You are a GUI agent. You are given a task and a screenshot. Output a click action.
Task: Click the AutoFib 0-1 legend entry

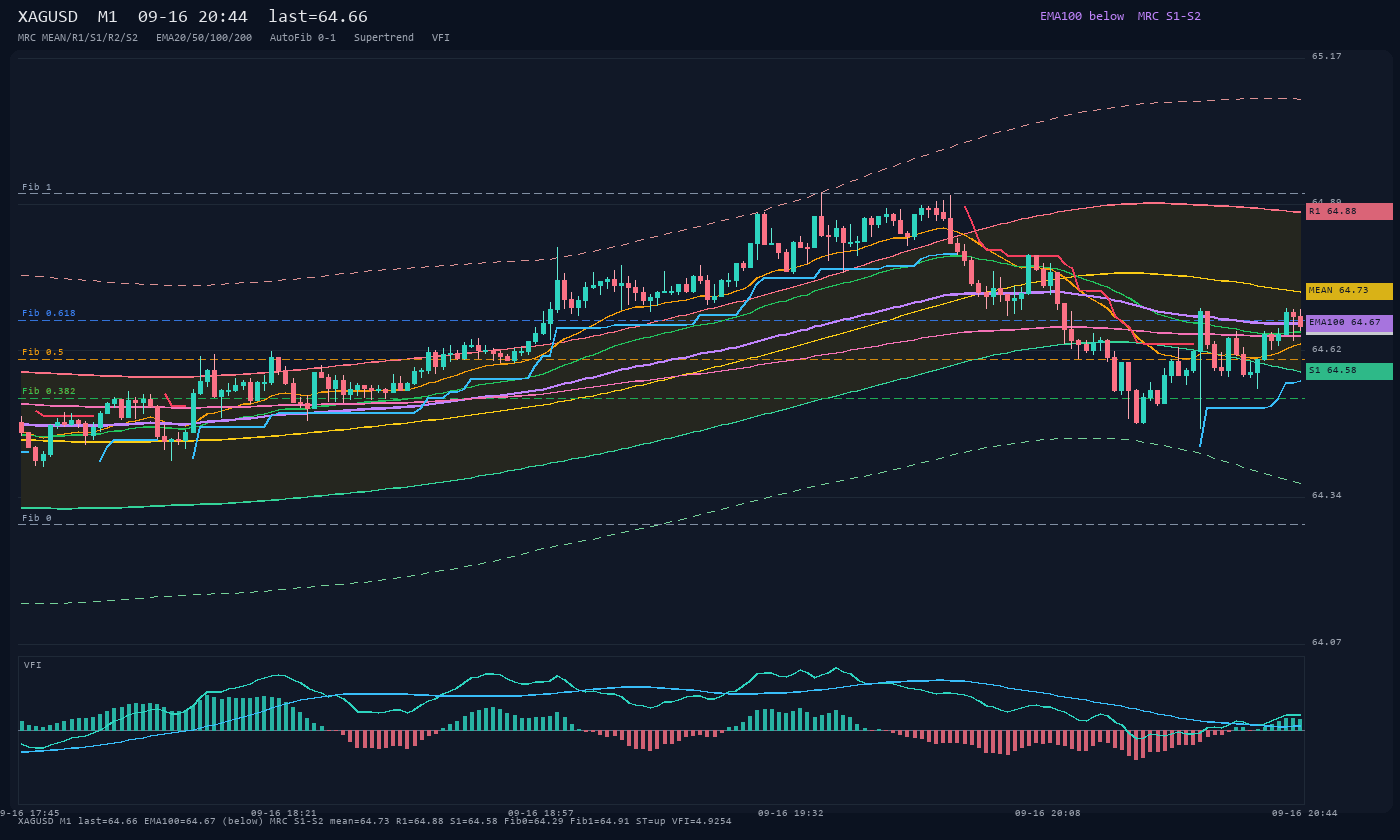(x=303, y=38)
